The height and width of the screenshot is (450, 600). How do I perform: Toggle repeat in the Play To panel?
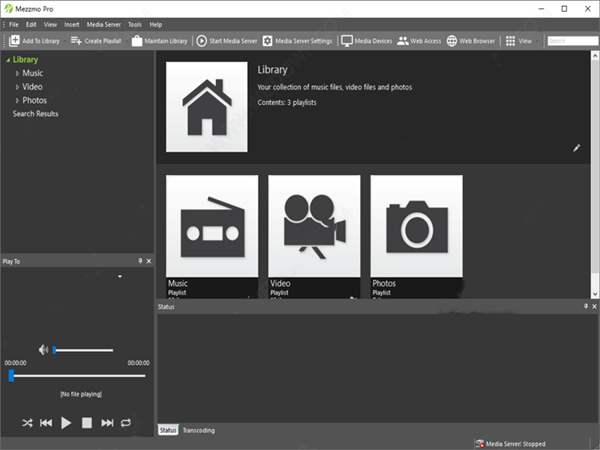pyautogui.click(x=126, y=423)
